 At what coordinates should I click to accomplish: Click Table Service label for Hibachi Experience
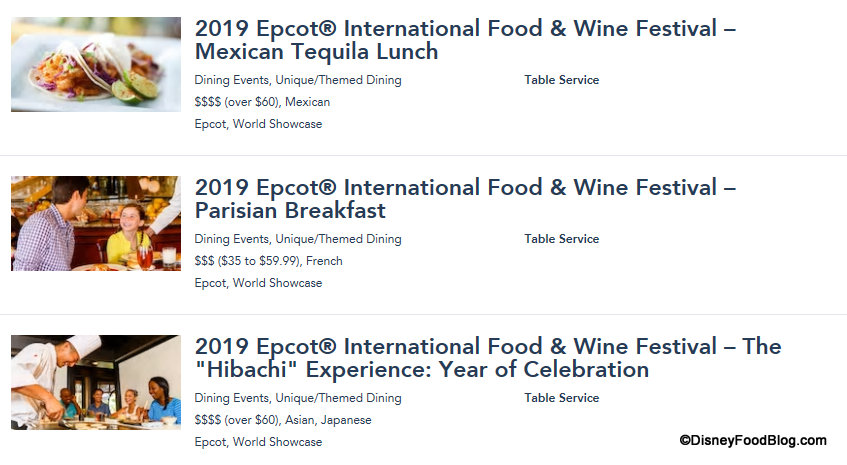pyautogui.click(x=561, y=398)
